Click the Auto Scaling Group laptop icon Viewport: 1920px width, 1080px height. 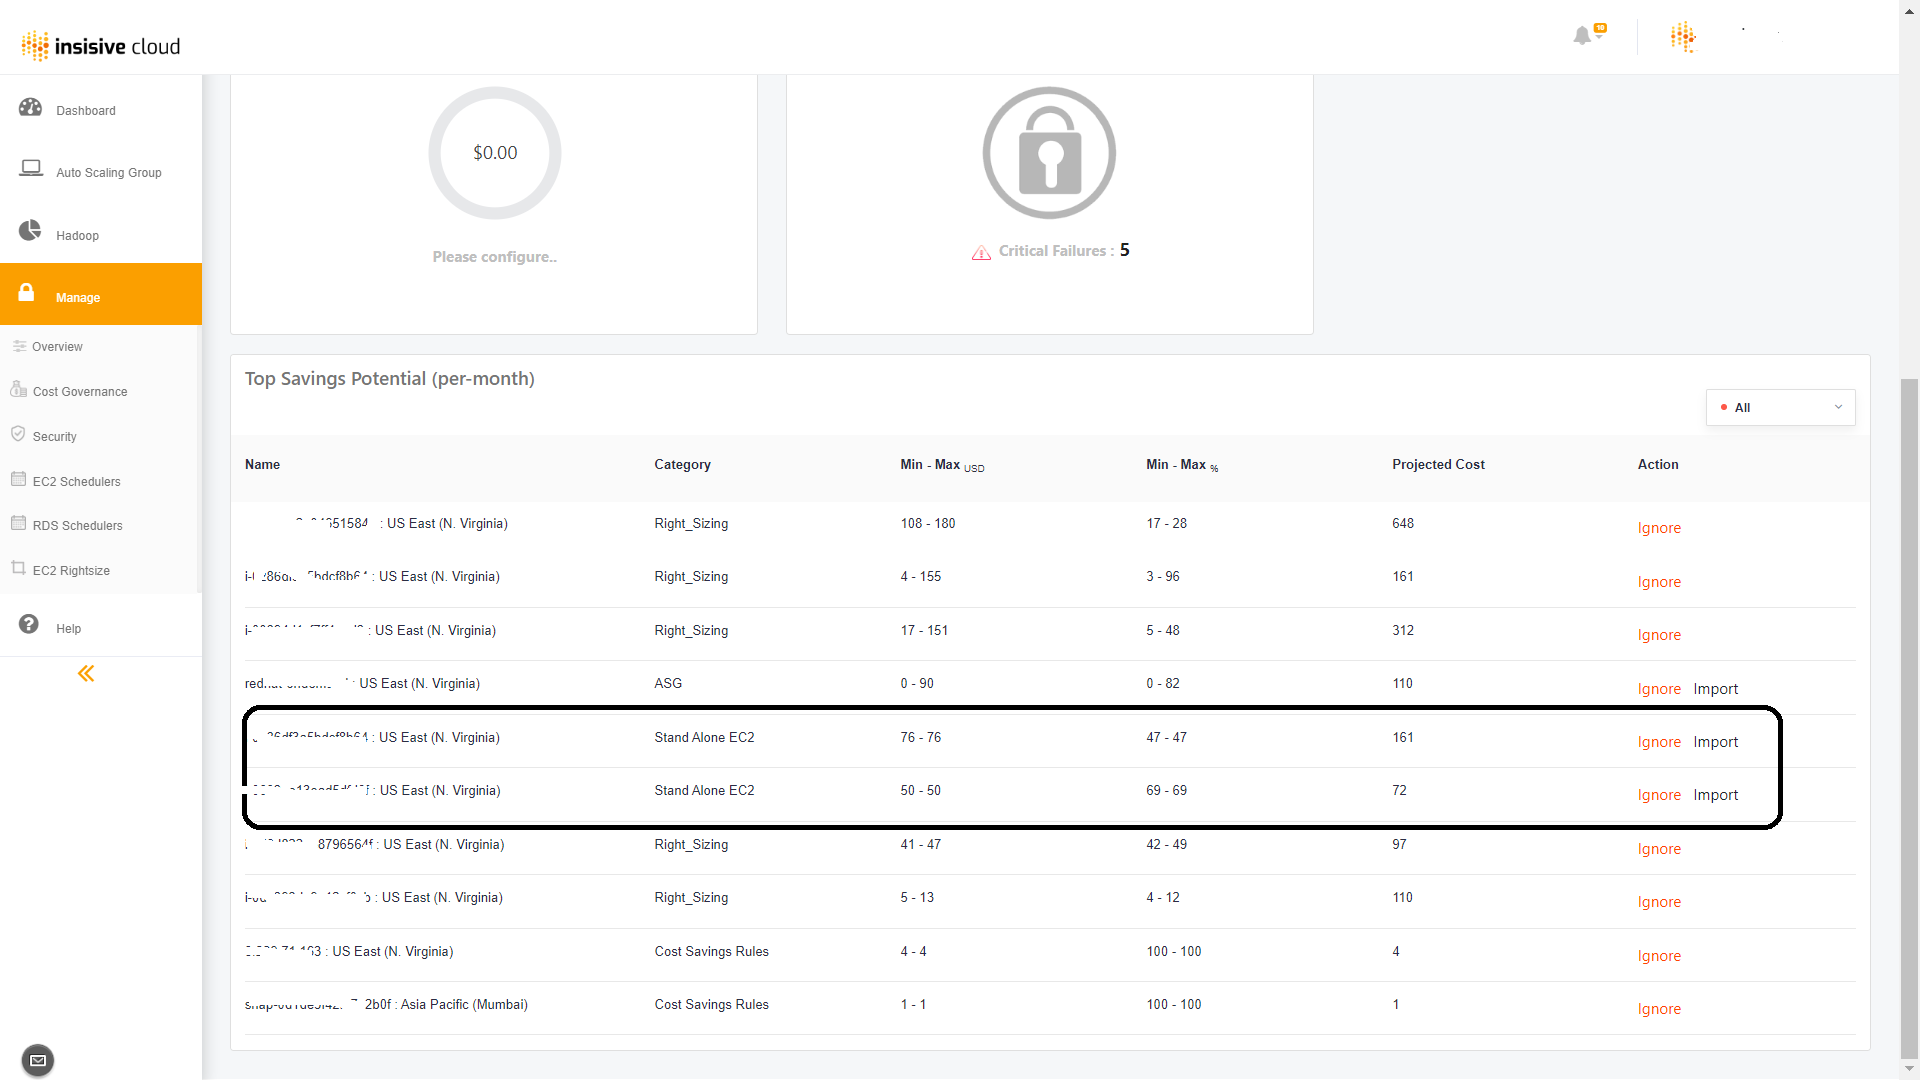pyautogui.click(x=31, y=169)
